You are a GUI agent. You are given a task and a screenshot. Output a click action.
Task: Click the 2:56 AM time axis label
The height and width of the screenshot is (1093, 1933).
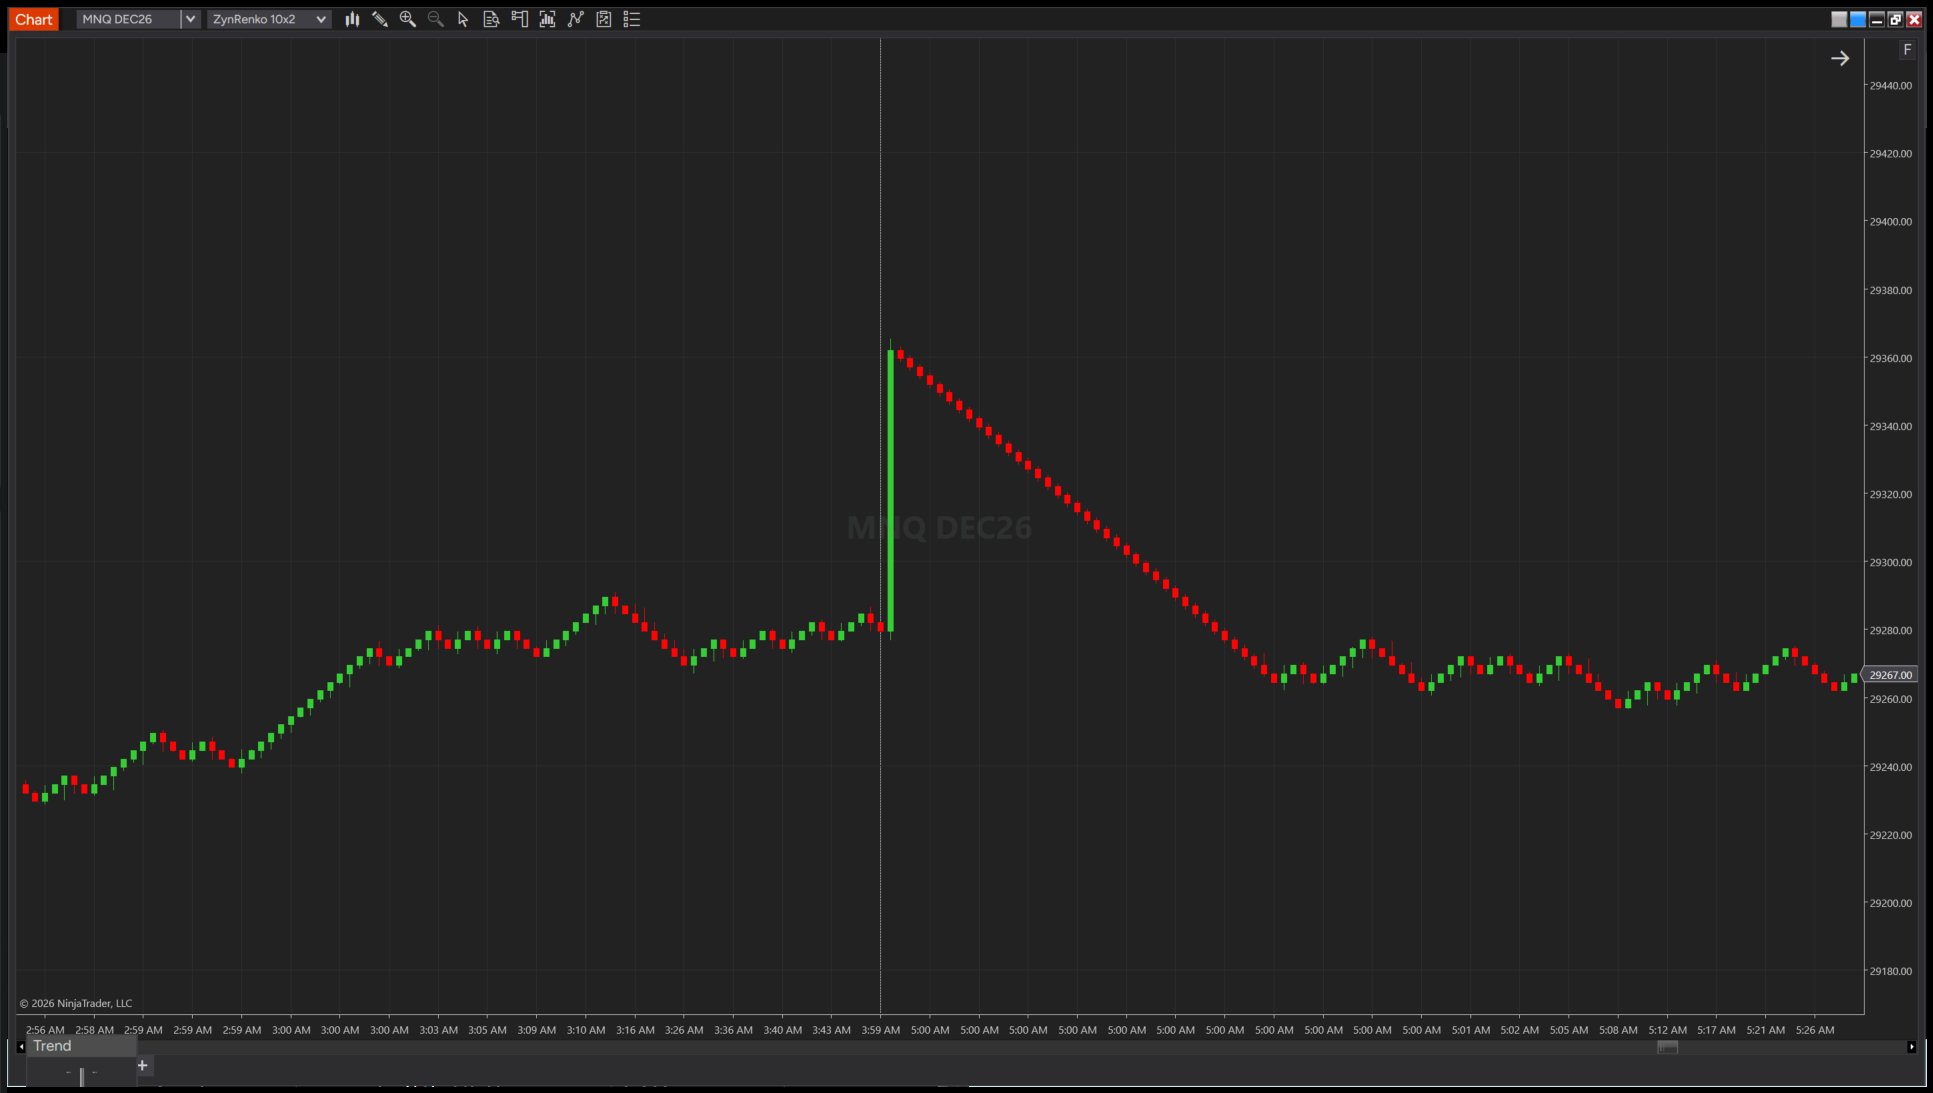[45, 1030]
